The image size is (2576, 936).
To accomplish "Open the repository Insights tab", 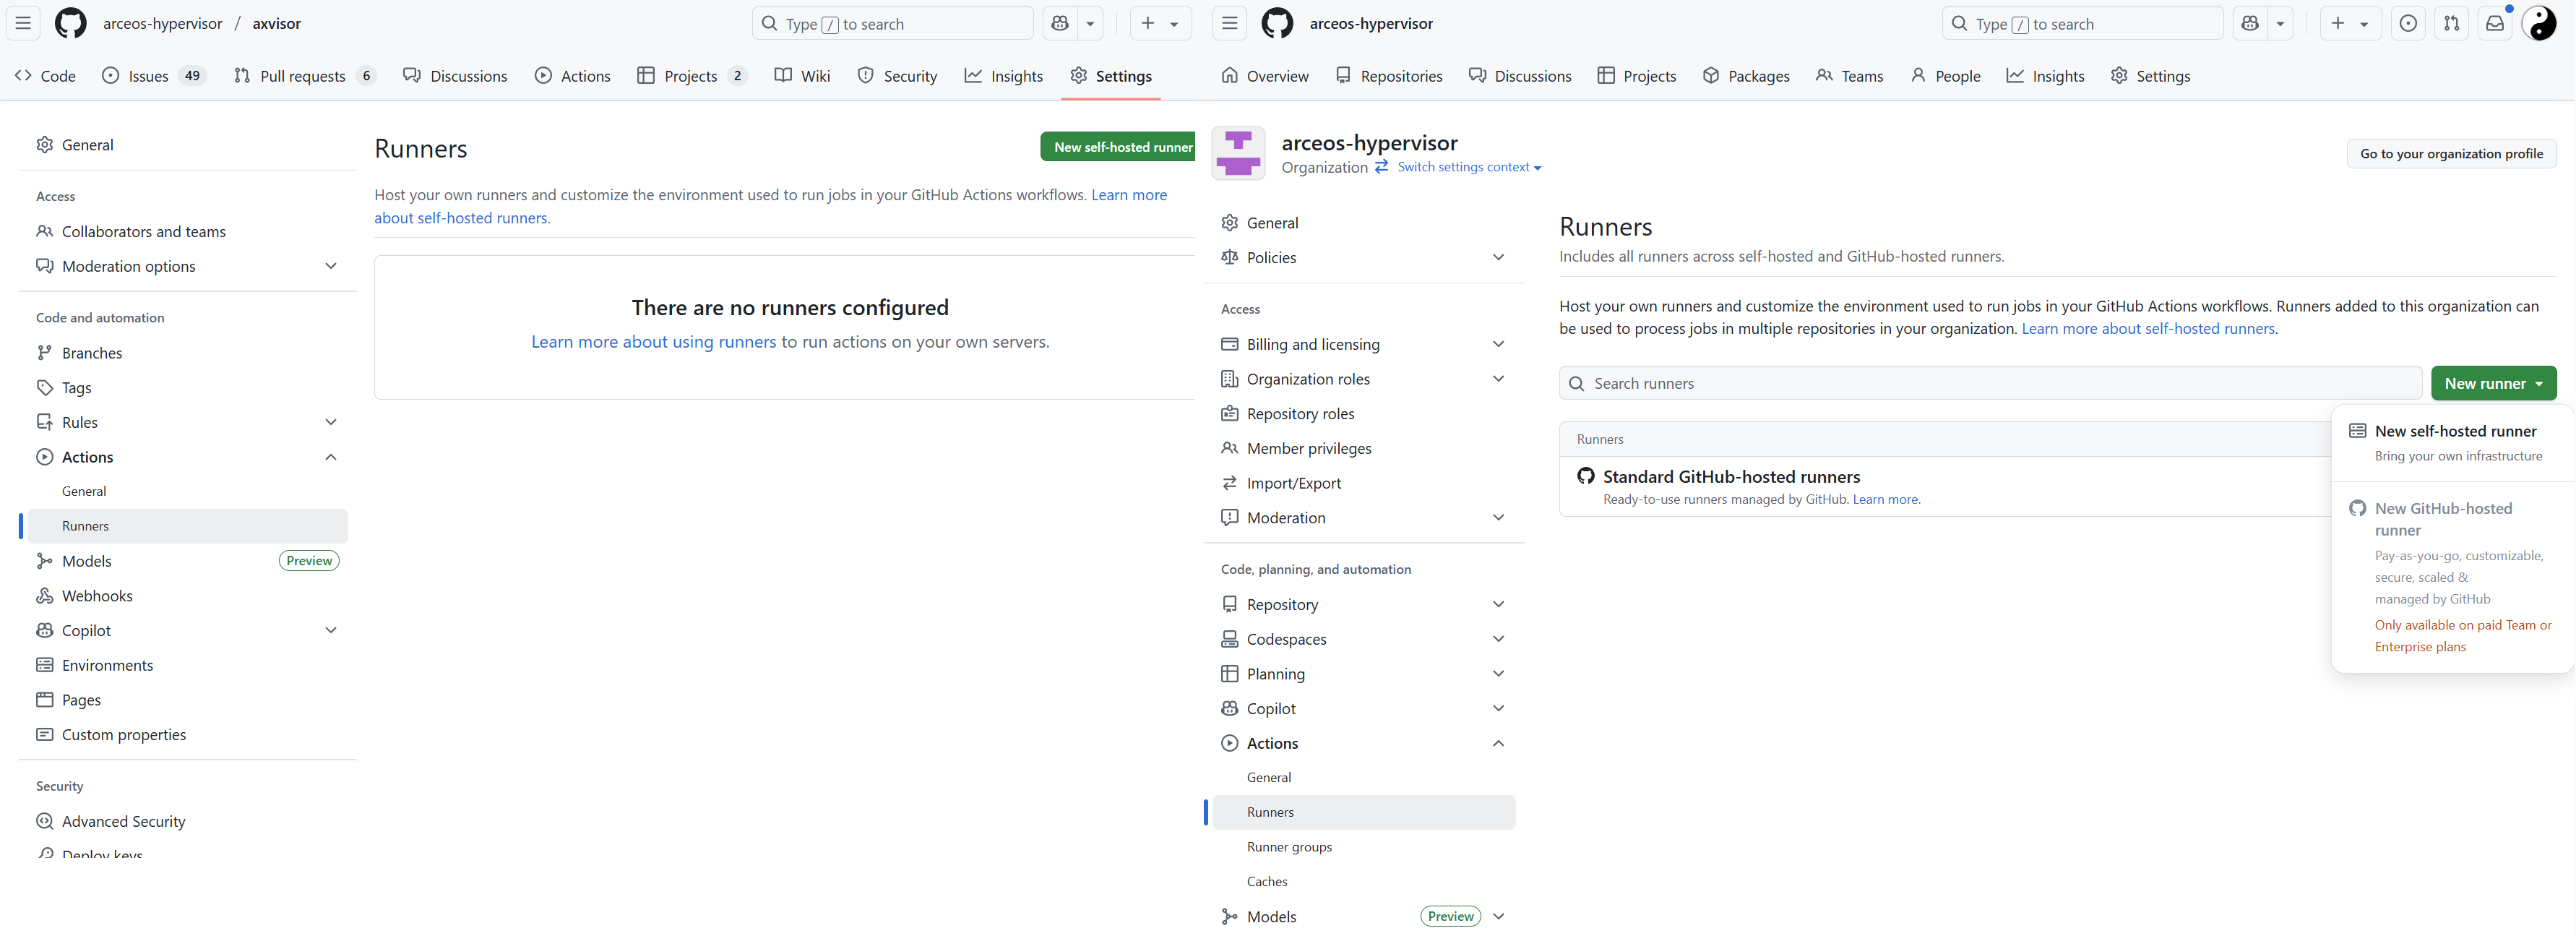I will click(x=1004, y=76).
